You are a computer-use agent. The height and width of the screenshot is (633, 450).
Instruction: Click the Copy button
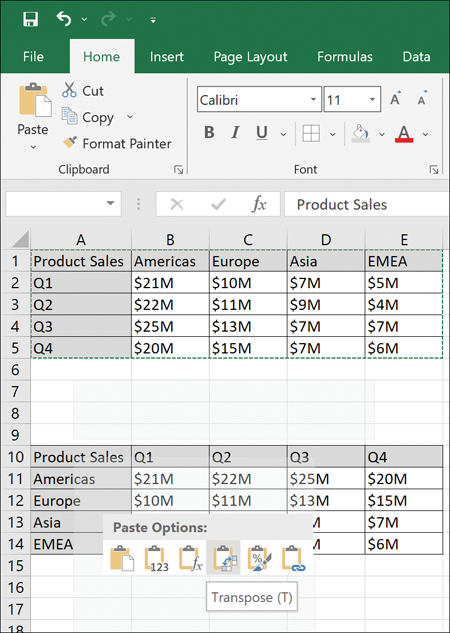(88, 117)
